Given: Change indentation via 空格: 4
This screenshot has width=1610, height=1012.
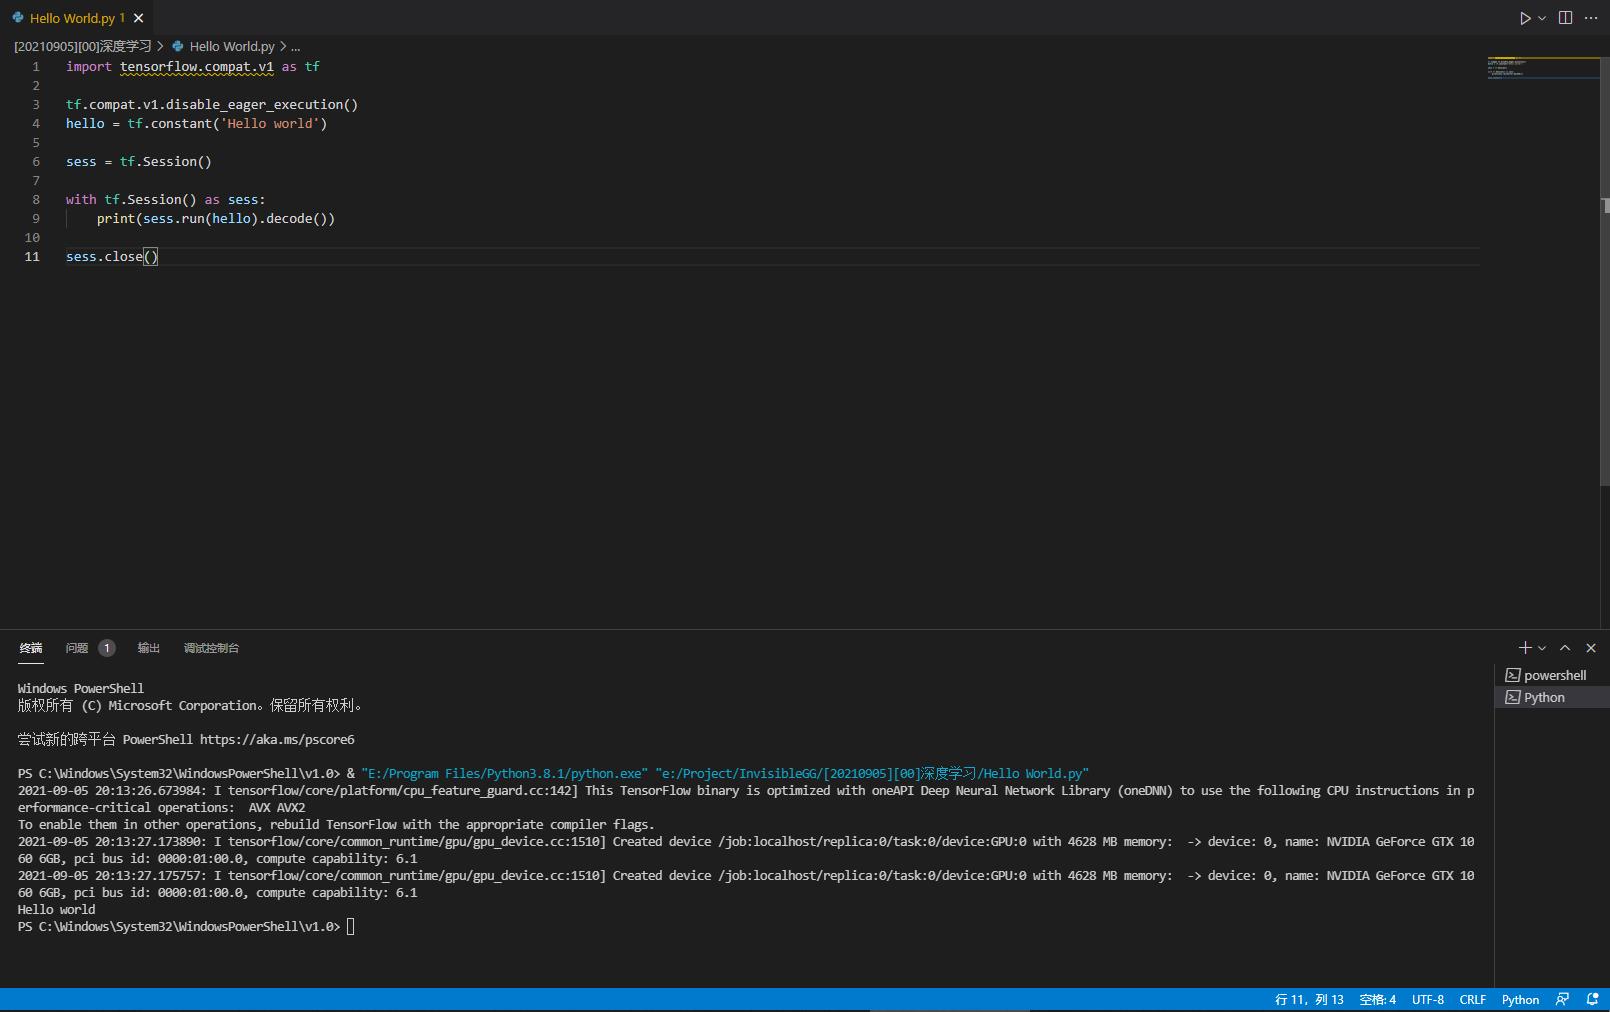Looking at the screenshot, I should click(x=1377, y=1000).
